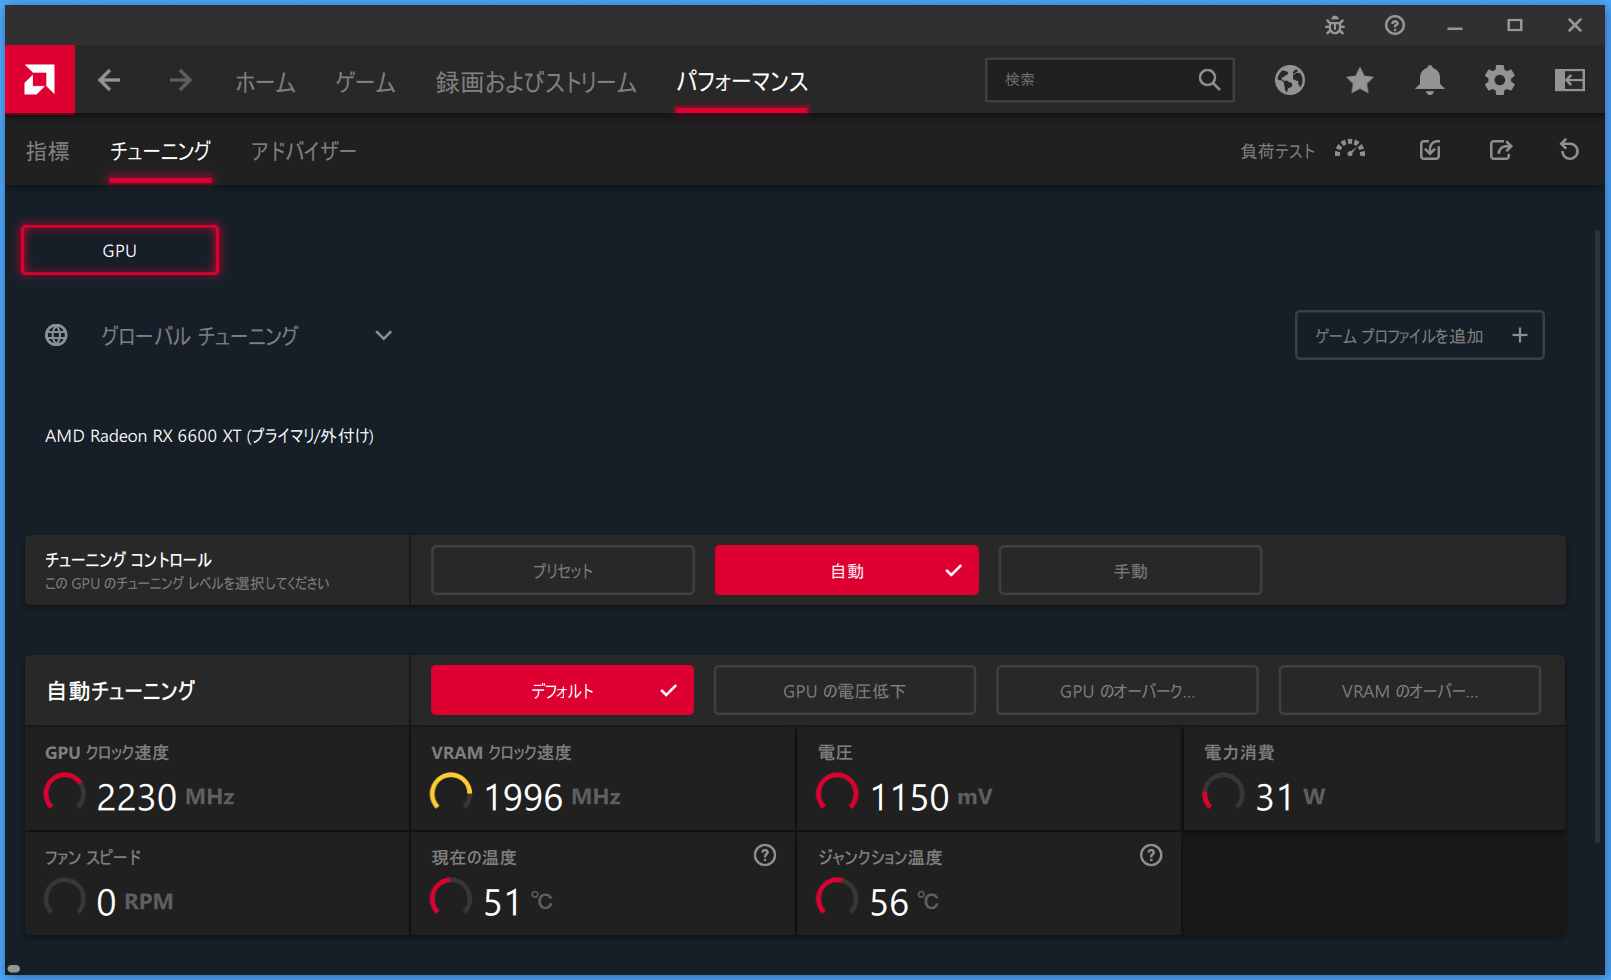Open the bug report icon
The height and width of the screenshot is (980, 1611).
pyautogui.click(x=1335, y=26)
